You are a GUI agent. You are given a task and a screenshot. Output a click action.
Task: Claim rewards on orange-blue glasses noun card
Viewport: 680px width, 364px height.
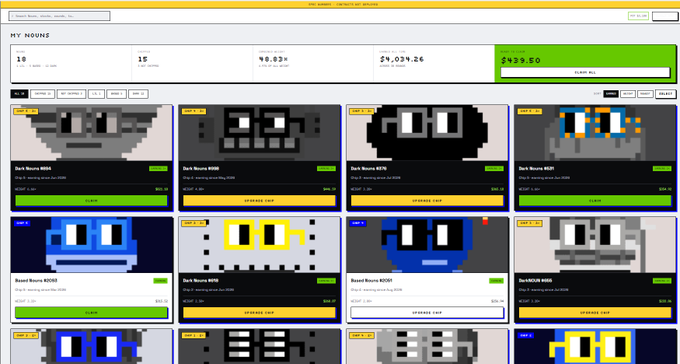[595, 200]
